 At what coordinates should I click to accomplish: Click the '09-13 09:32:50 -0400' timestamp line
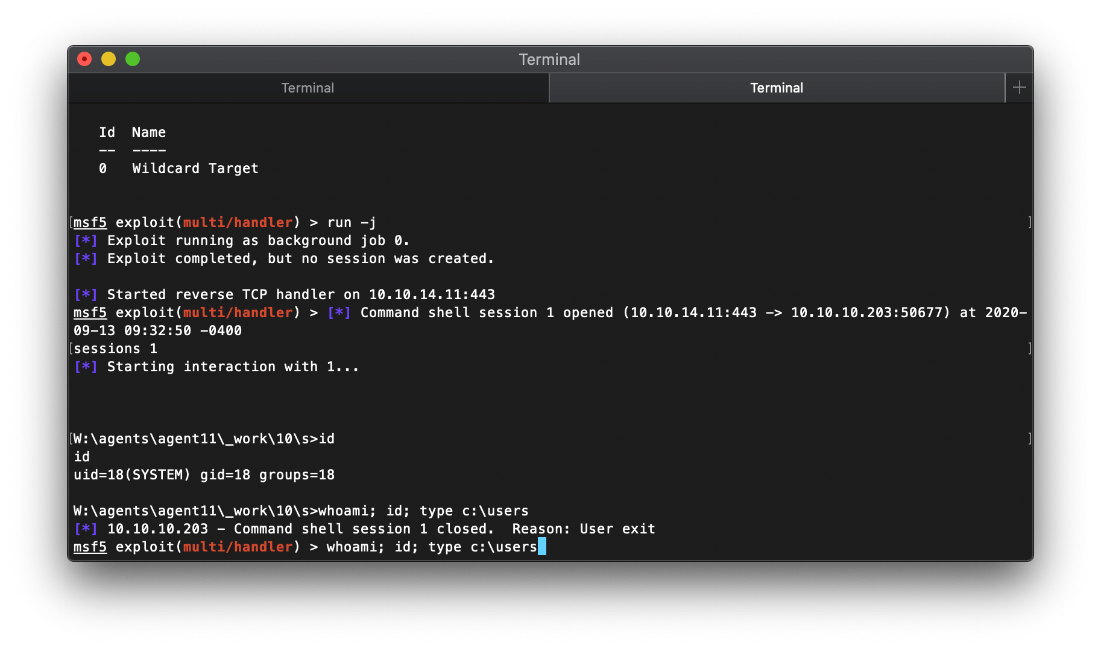pyautogui.click(x=157, y=331)
